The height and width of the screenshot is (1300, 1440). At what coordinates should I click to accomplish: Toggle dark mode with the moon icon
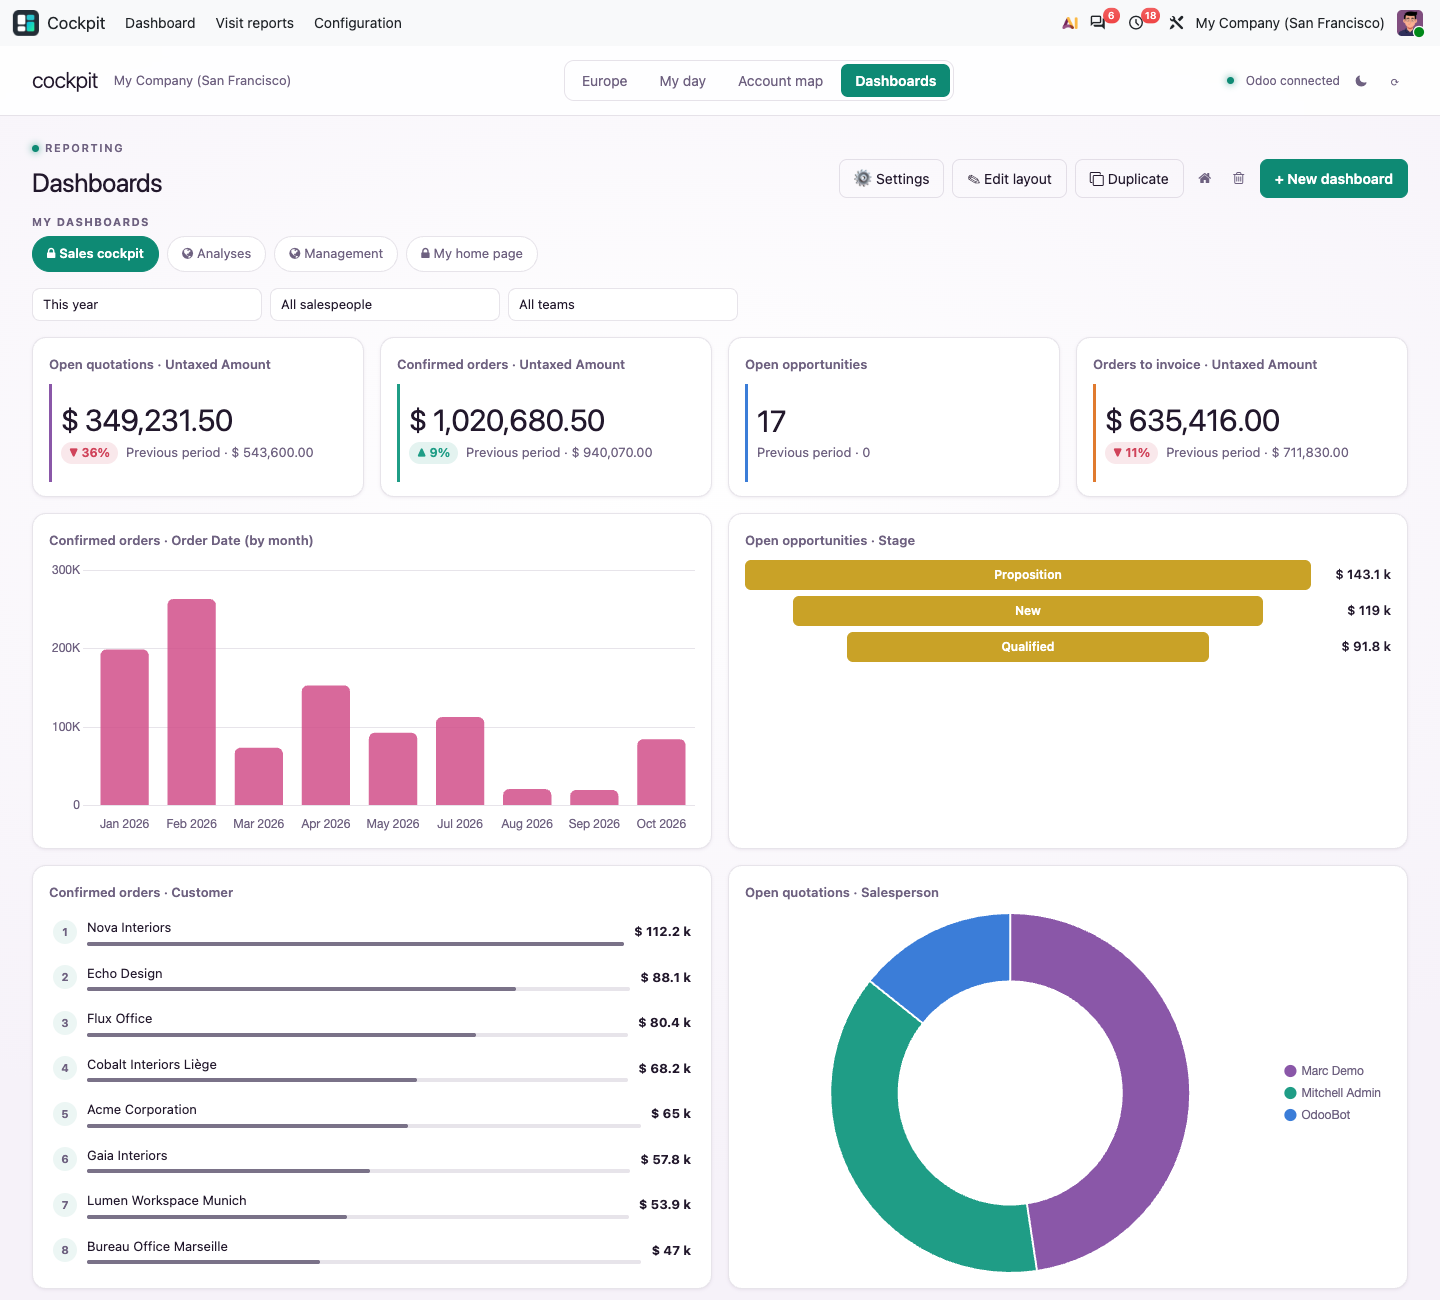1361,81
